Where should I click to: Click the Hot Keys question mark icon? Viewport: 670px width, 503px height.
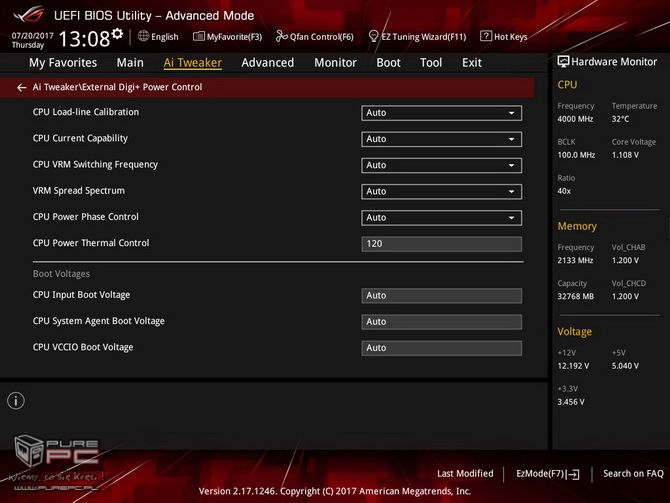[486, 36]
